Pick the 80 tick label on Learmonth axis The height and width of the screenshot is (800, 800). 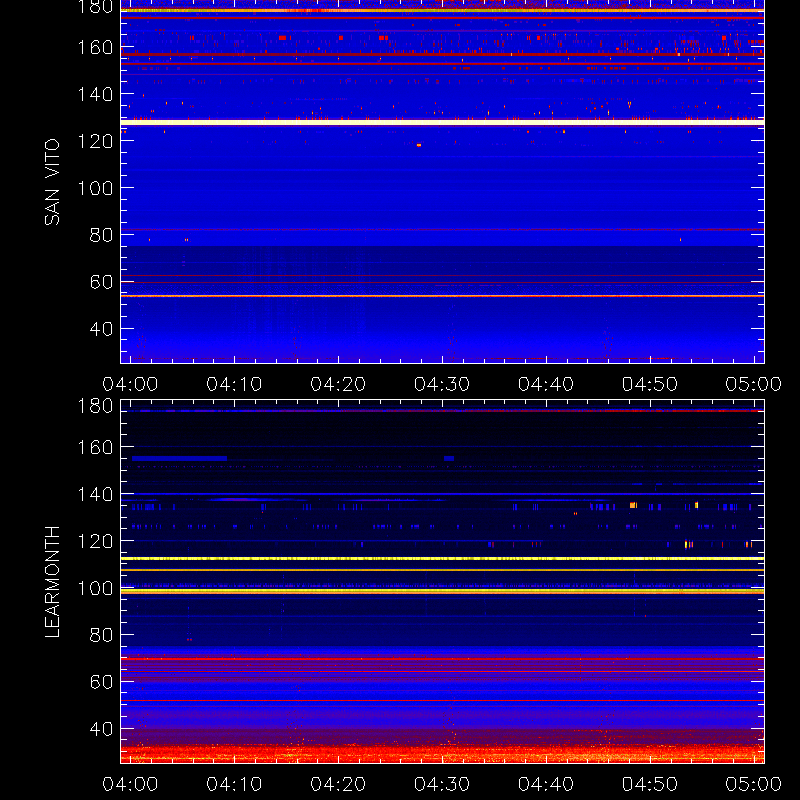point(101,635)
